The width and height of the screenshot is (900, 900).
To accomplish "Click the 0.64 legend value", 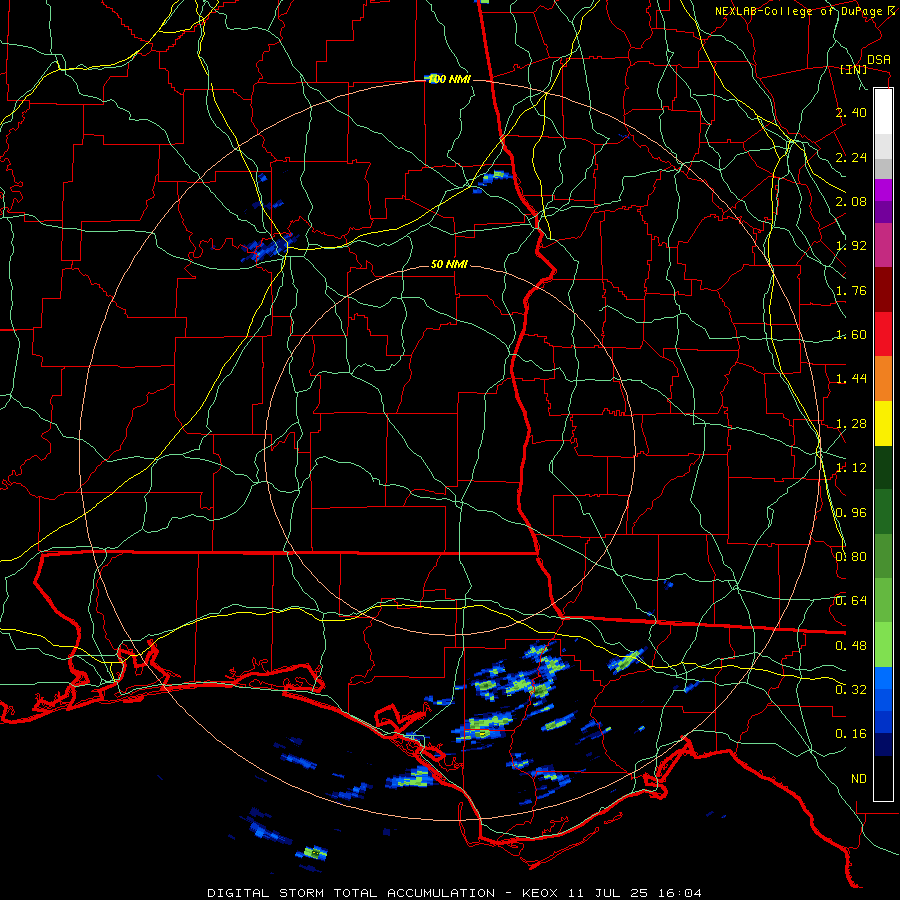I will 851,600.
